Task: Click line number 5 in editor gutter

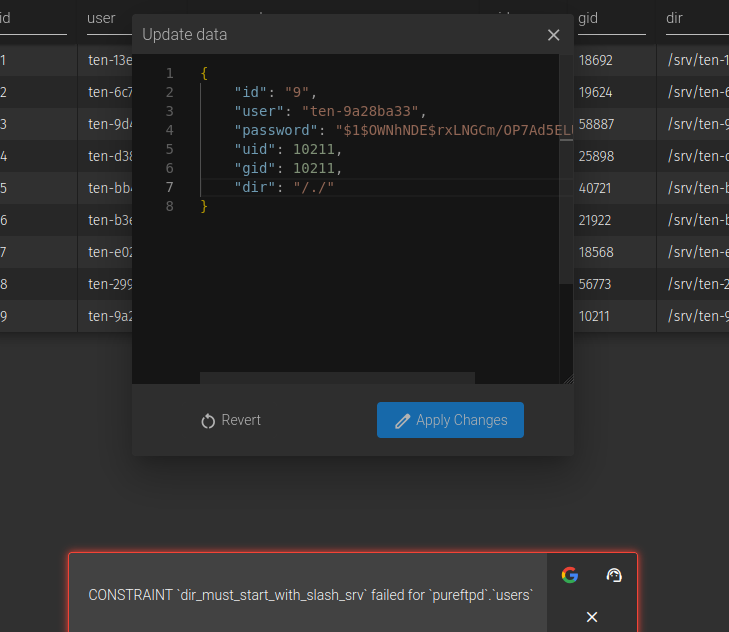Action: [169, 149]
